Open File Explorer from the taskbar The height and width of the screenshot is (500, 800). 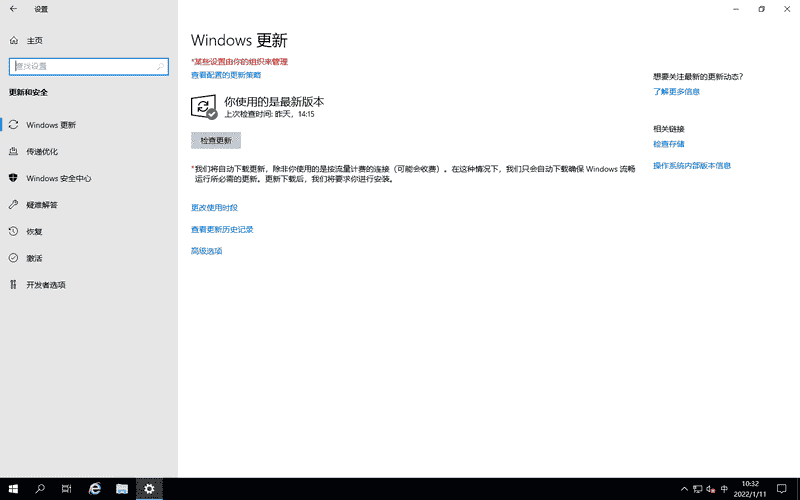(122, 489)
